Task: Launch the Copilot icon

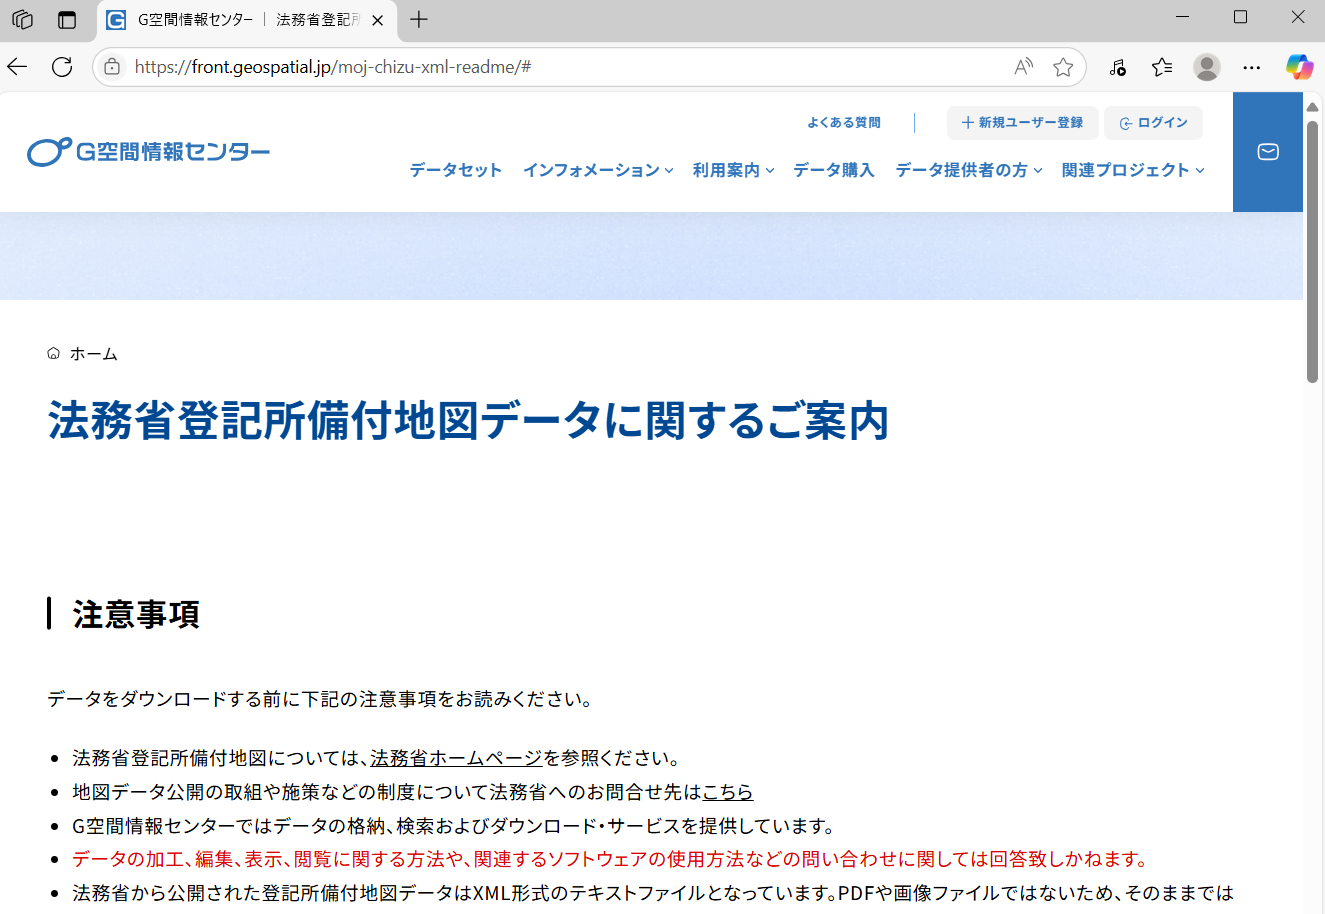Action: tap(1299, 67)
